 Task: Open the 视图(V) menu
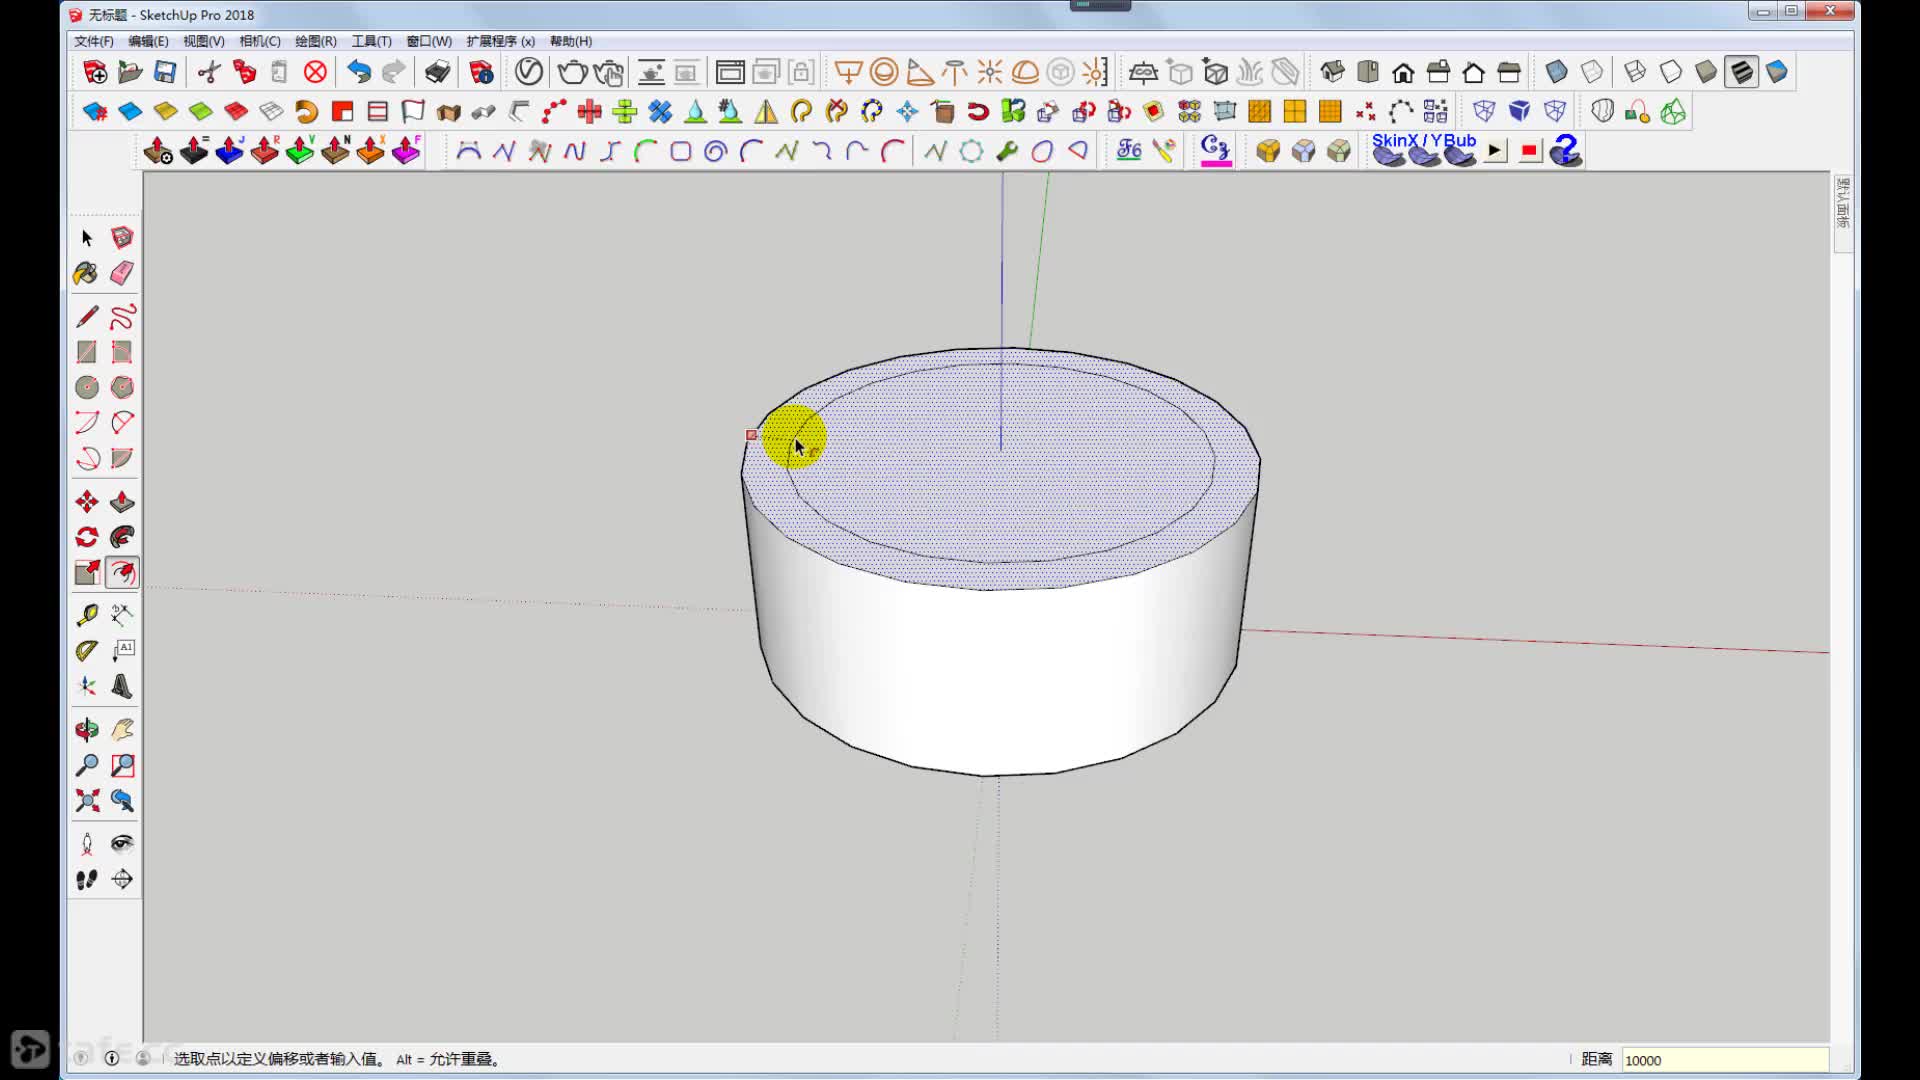(203, 41)
